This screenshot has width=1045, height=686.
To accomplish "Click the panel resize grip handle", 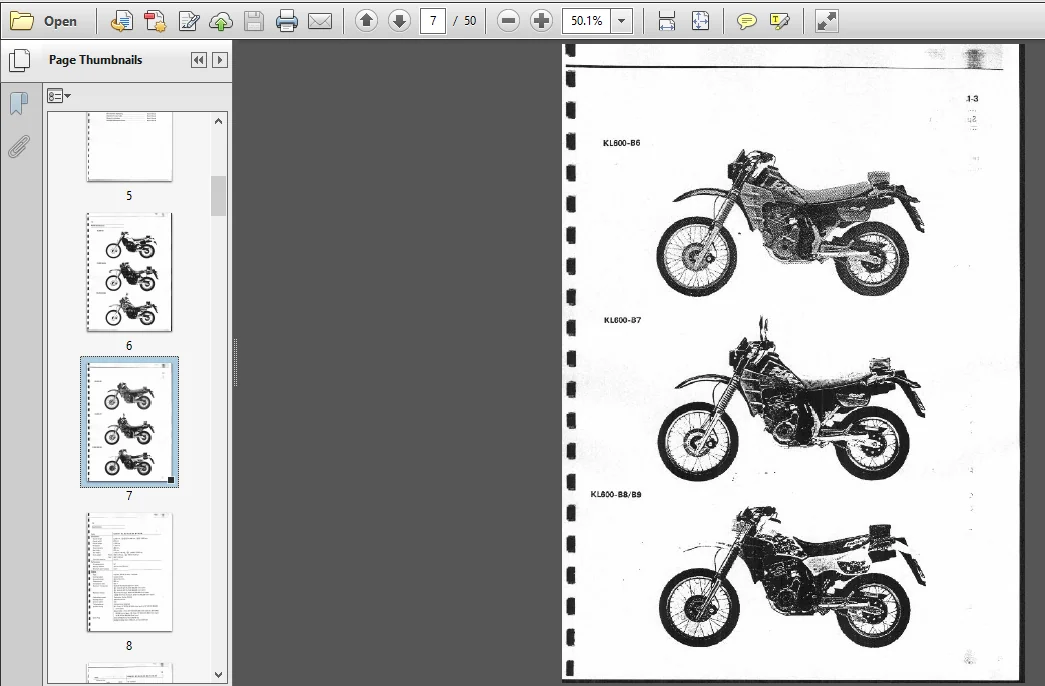I will pyautogui.click(x=235, y=363).
